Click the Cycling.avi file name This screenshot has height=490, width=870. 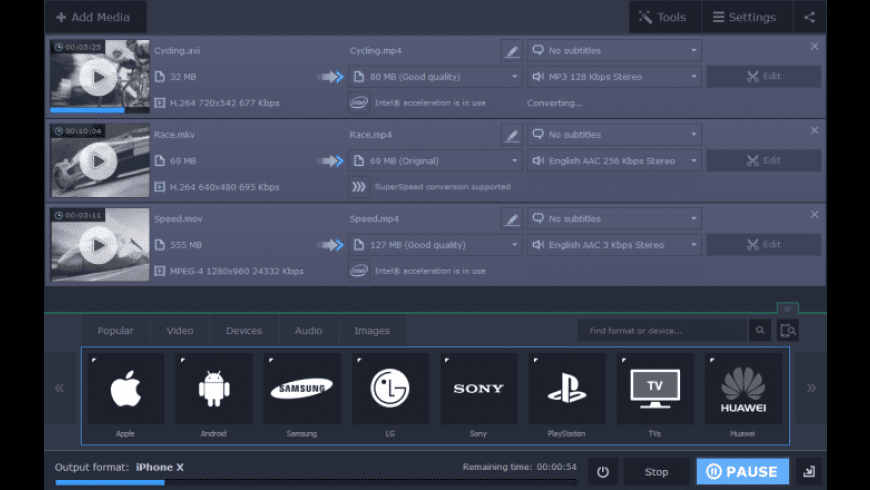pyautogui.click(x=177, y=50)
